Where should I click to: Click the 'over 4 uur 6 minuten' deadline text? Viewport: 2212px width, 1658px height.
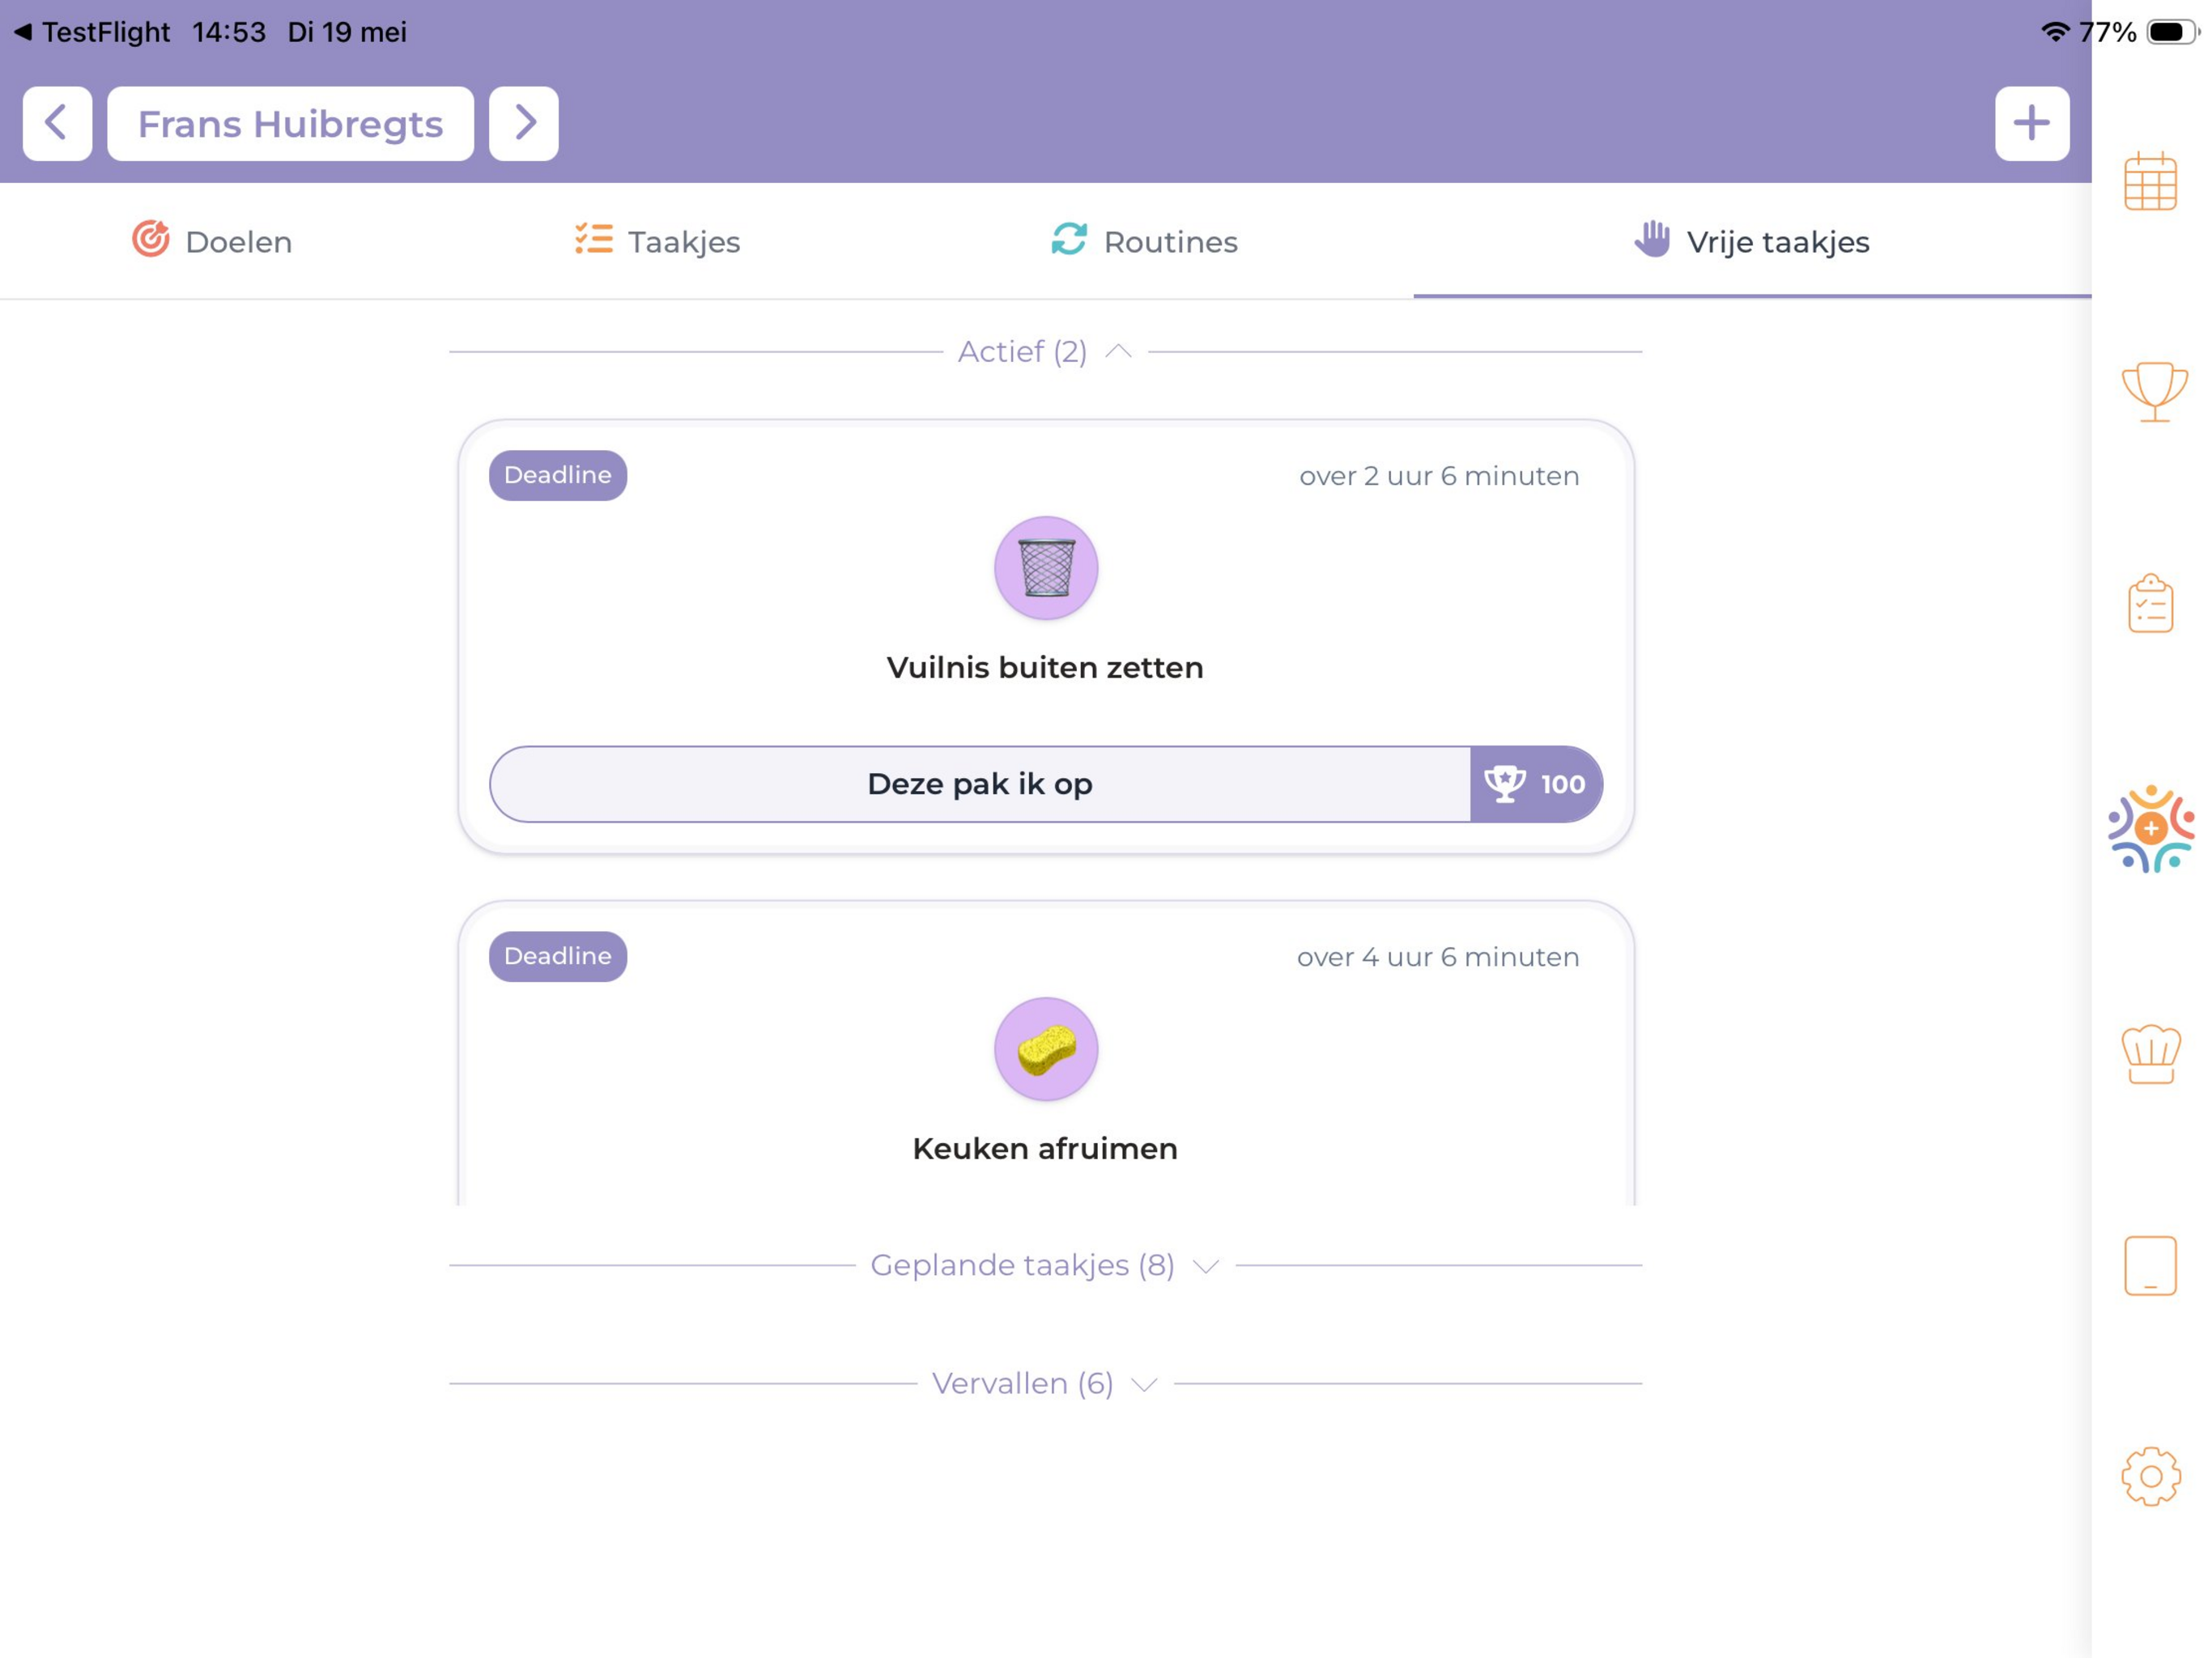(1438, 957)
